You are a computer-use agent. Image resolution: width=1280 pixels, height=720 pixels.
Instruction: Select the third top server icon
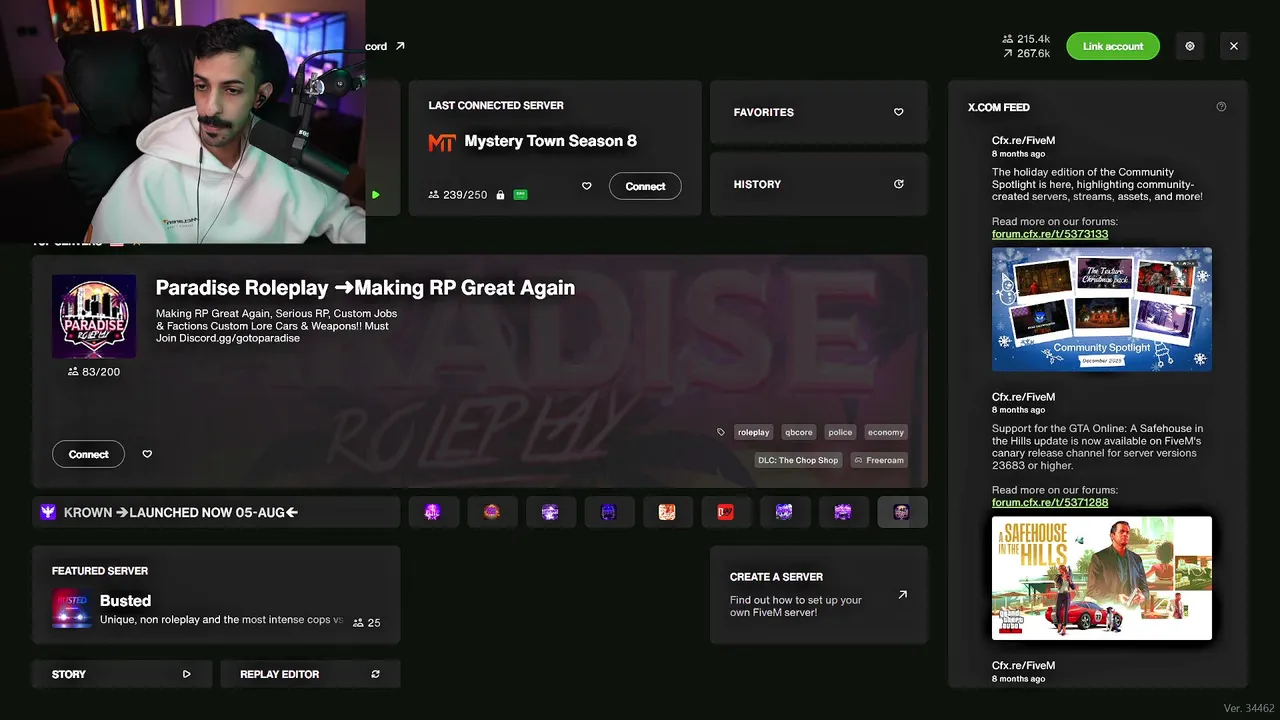tap(550, 512)
